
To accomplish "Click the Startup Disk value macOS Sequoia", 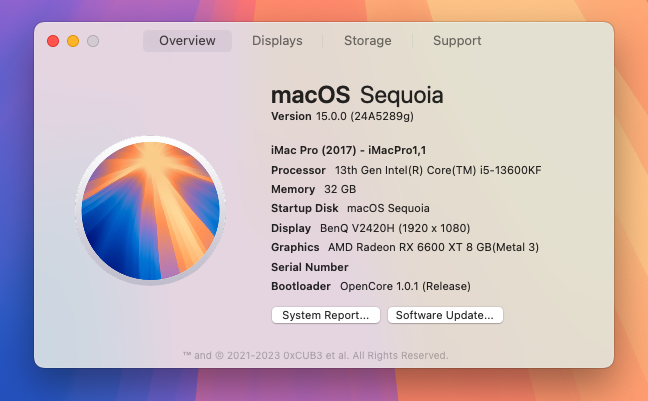I will tap(388, 208).
